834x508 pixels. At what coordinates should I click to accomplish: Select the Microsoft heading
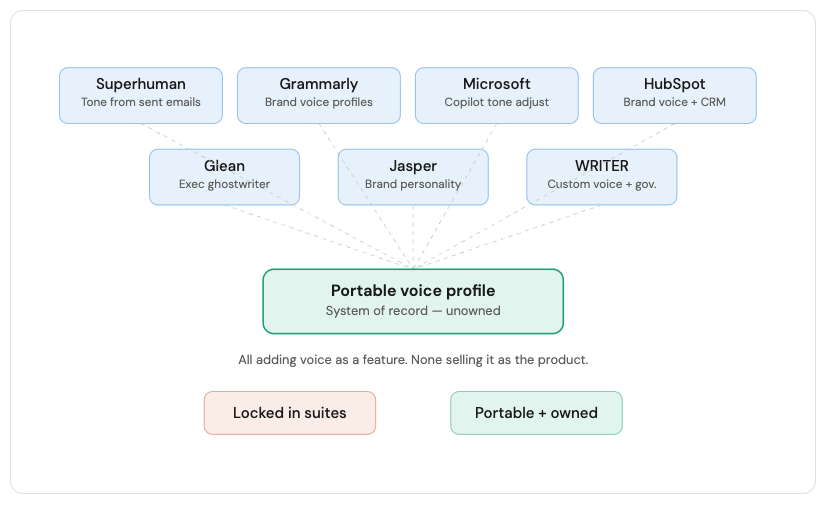[x=497, y=84]
